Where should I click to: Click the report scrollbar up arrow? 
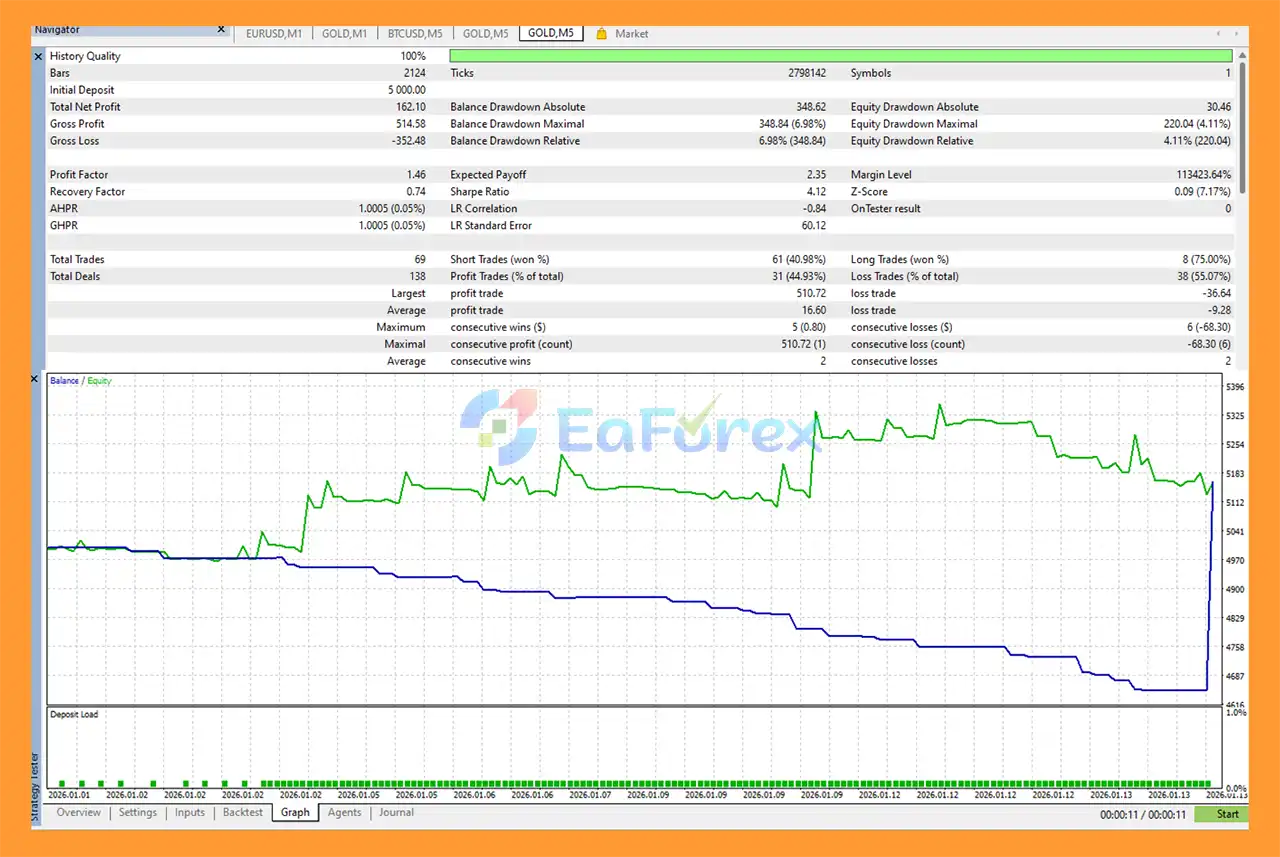(x=1243, y=56)
